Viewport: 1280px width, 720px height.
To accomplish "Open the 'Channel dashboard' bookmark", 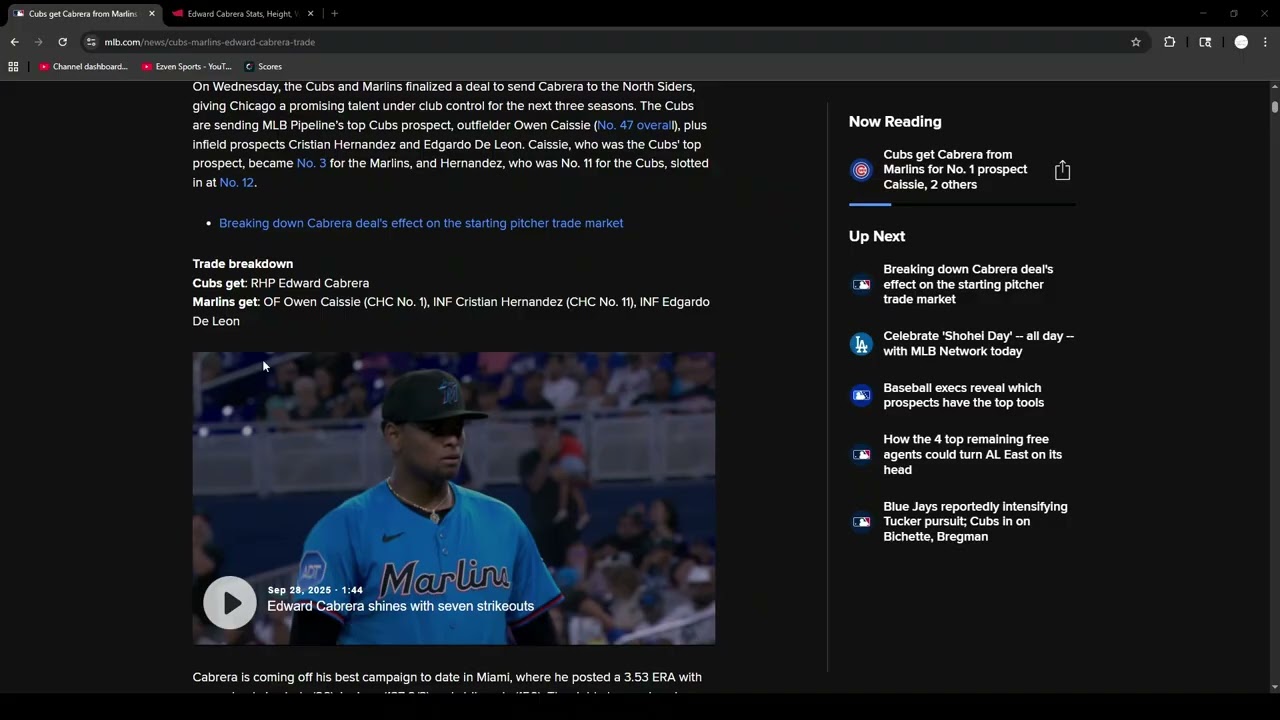I will (x=84, y=67).
